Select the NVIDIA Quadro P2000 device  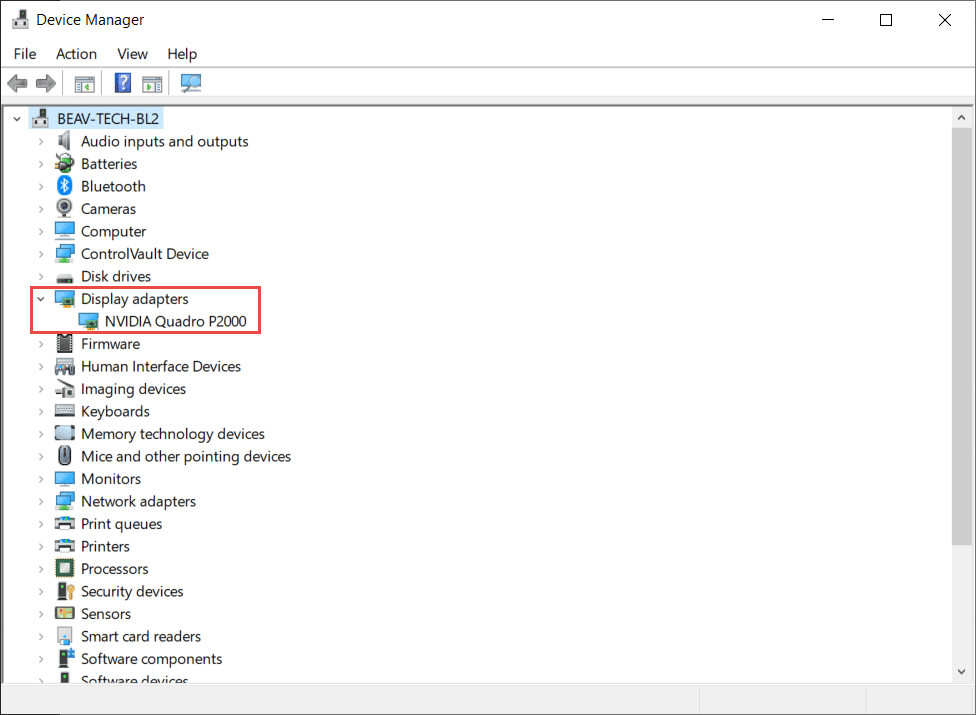(176, 322)
